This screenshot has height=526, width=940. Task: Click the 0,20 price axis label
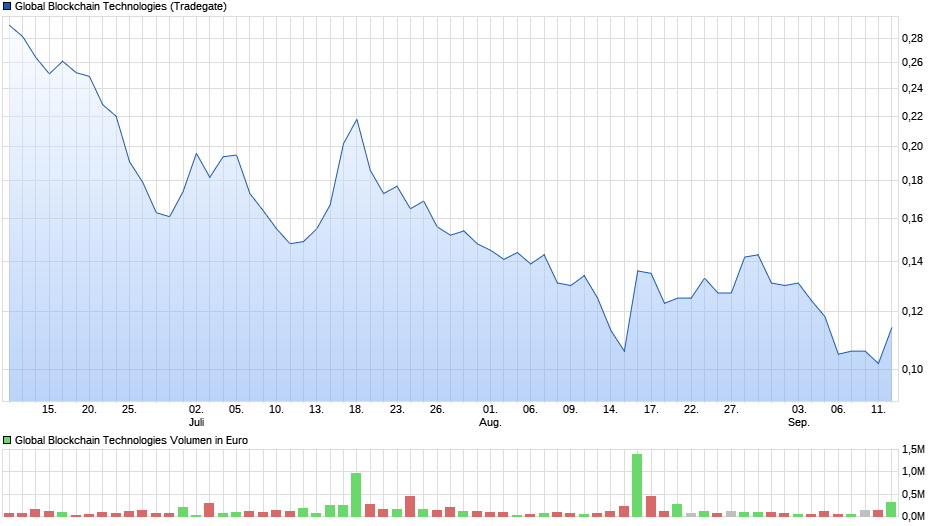[912, 146]
